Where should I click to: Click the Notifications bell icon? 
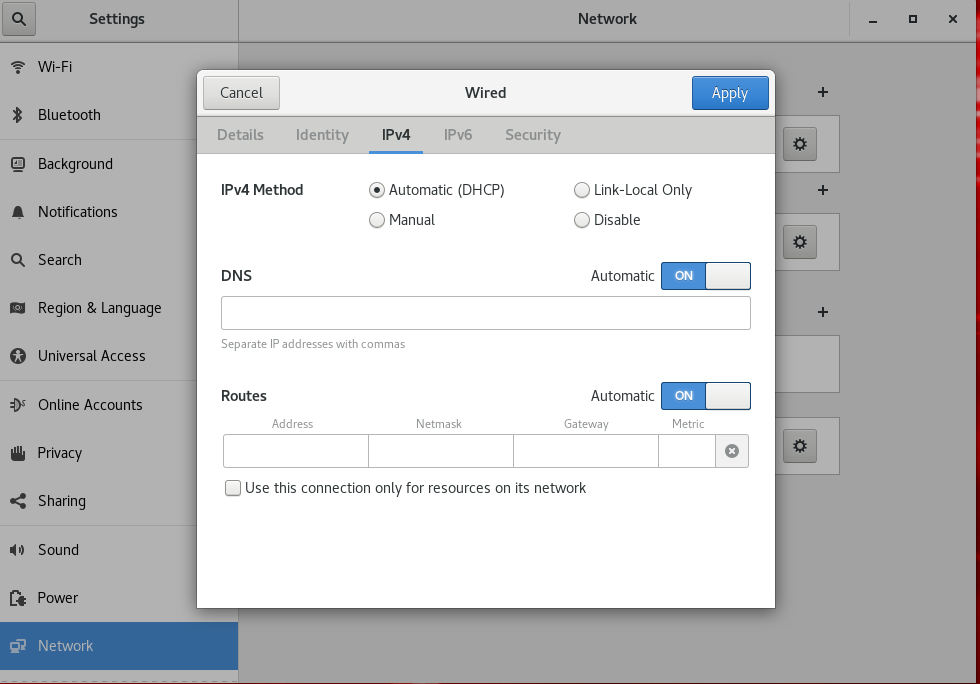click(x=18, y=213)
